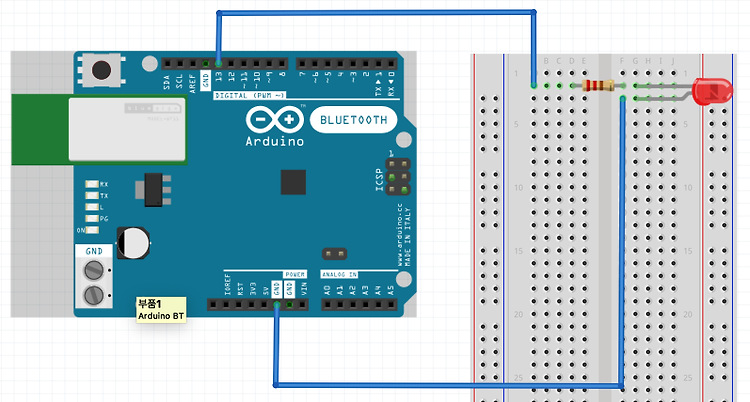Click the RST power pin socket
Viewport: 750px width, 402px height.
click(239, 304)
